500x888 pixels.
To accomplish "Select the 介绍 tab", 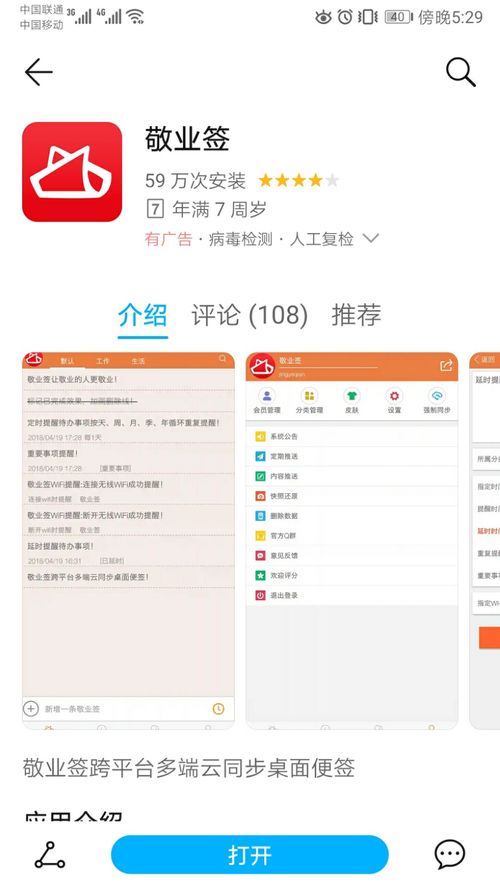I will (x=143, y=315).
